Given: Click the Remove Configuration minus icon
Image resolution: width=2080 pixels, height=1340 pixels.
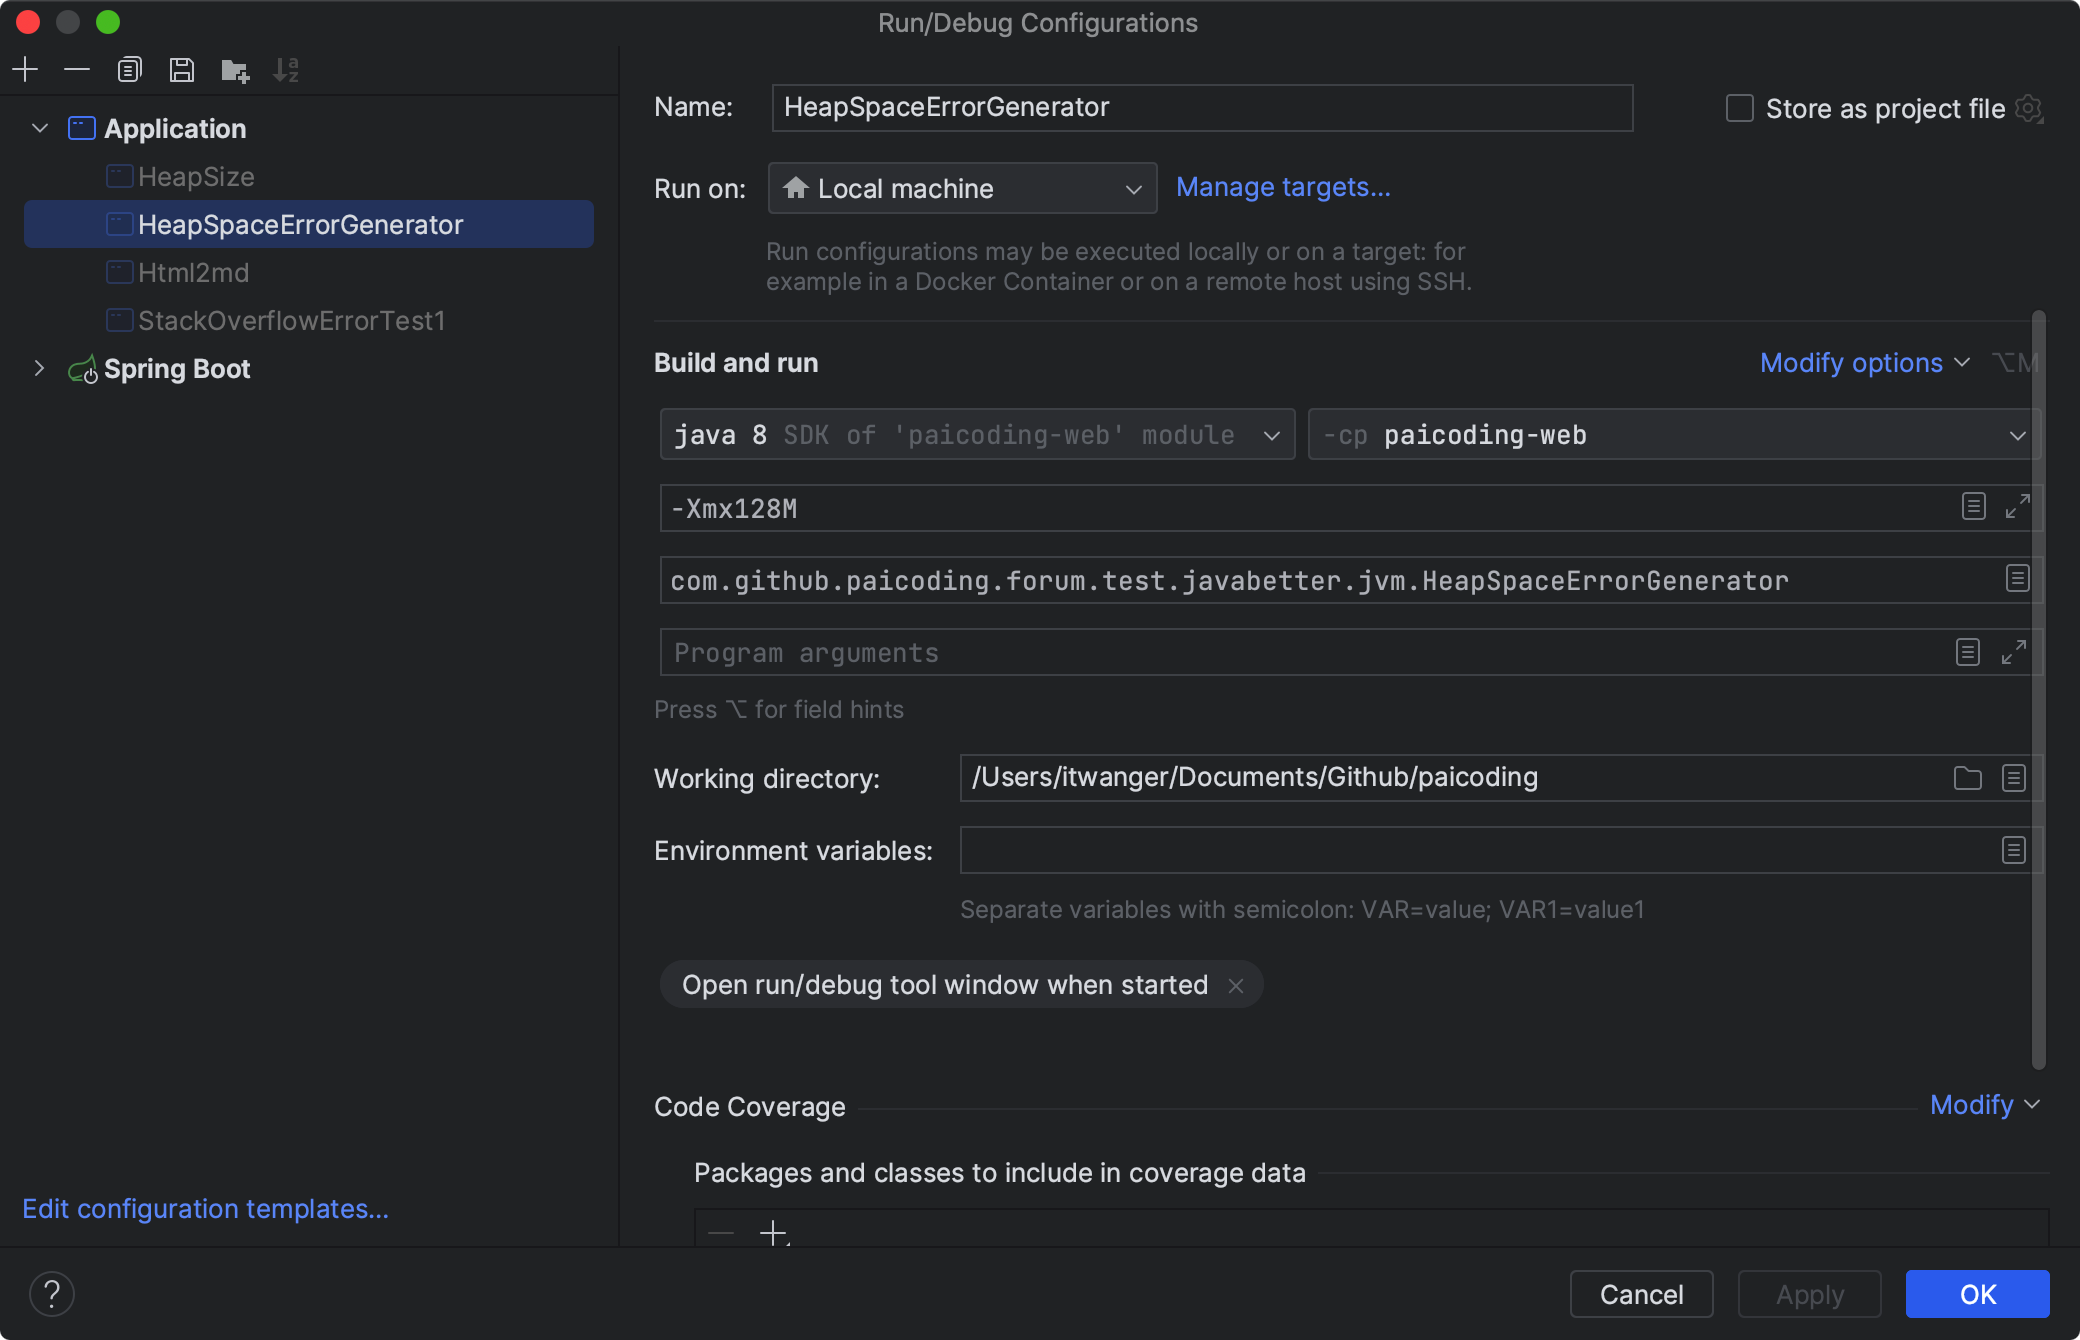Looking at the screenshot, I should point(77,69).
